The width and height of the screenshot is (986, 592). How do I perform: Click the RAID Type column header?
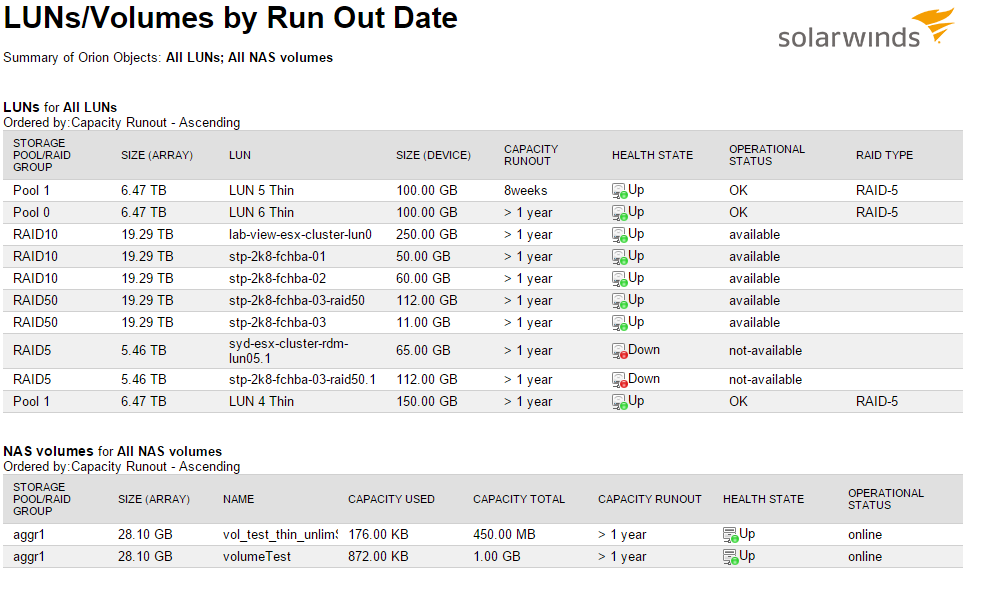click(x=884, y=155)
